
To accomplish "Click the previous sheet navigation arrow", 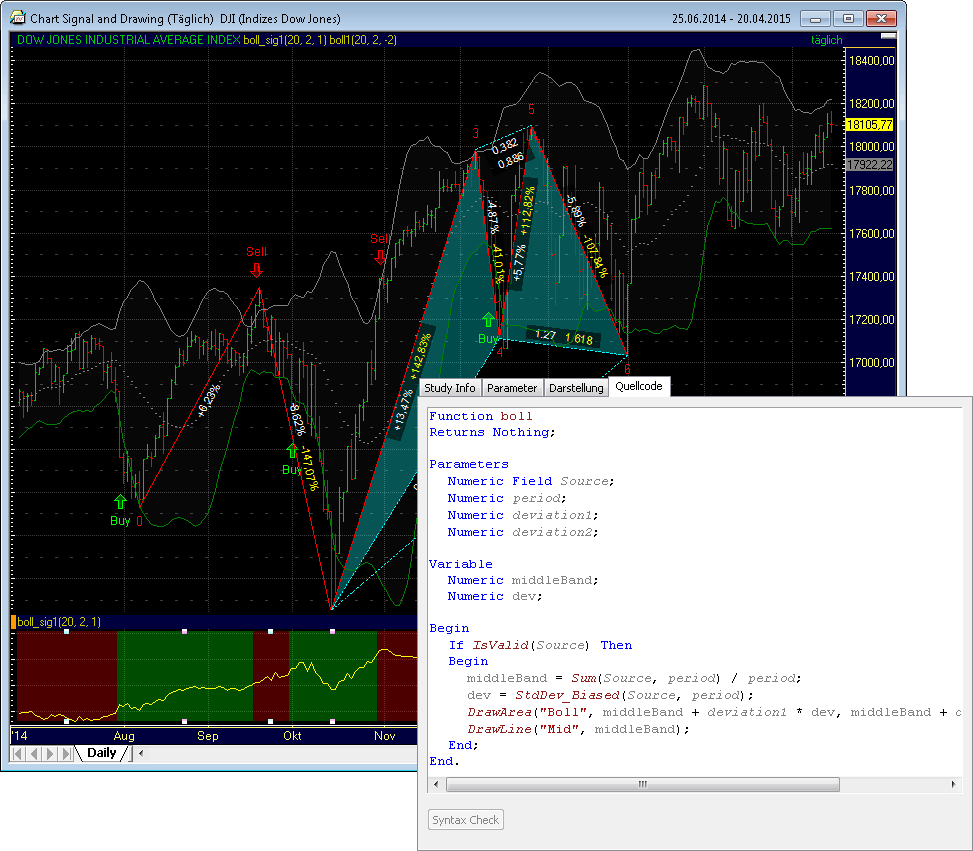I will point(36,753).
